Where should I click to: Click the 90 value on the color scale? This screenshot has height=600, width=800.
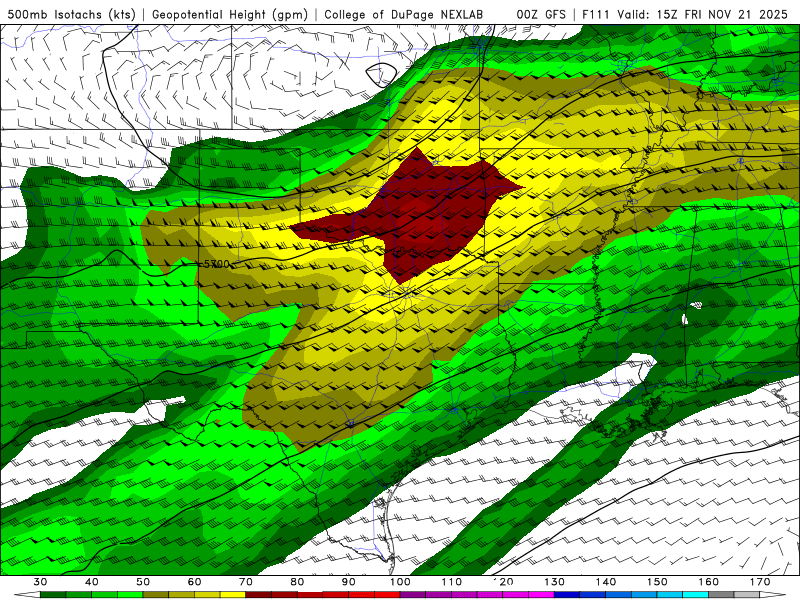tap(349, 582)
